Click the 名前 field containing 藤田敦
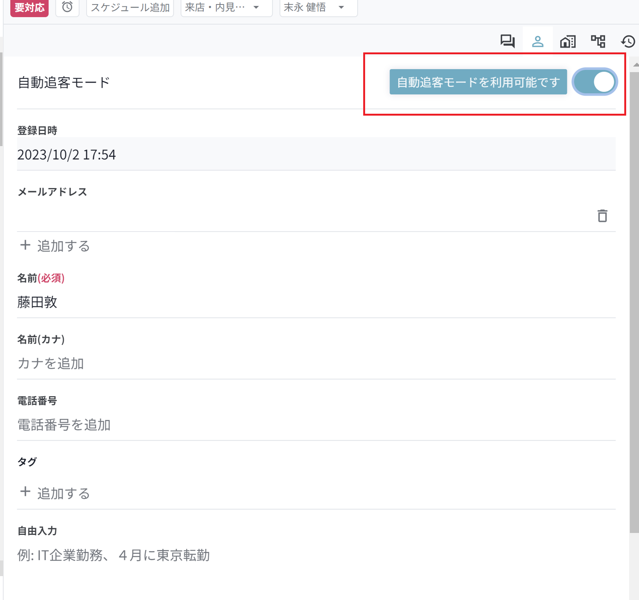Image resolution: width=640 pixels, height=600 pixels. [x=316, y=302]
